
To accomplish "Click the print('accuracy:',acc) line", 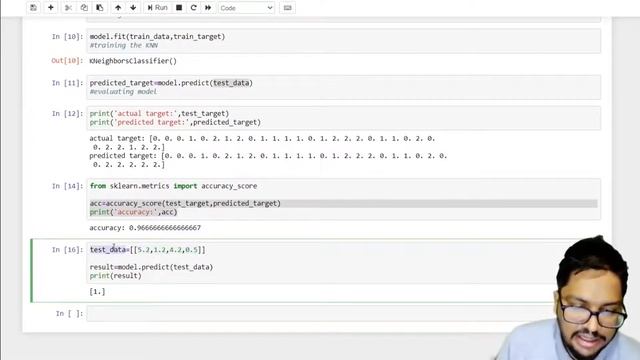I will coord(133,212).
